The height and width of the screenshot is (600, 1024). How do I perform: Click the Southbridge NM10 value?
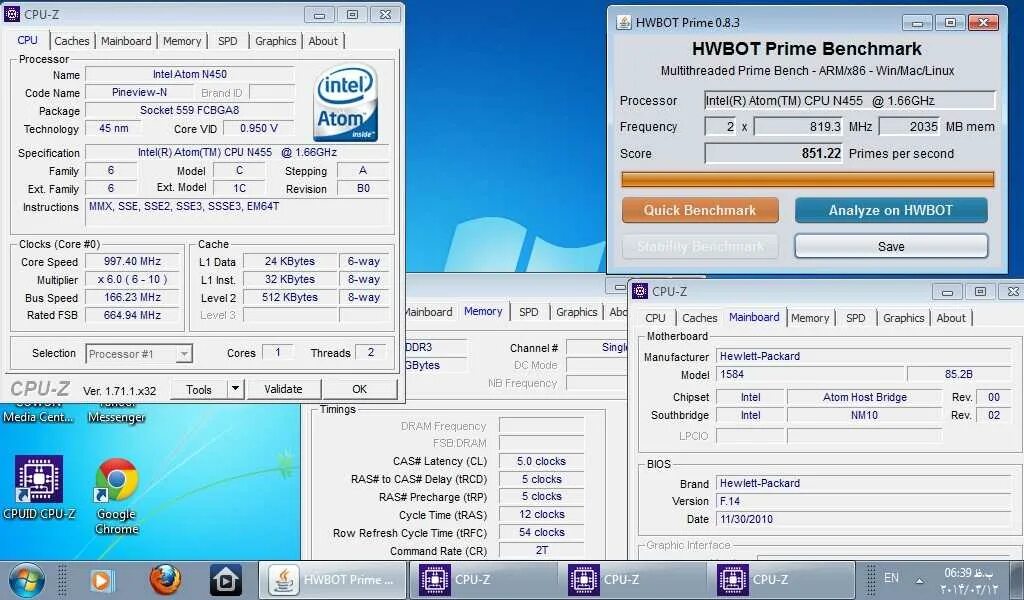[865, 415]
